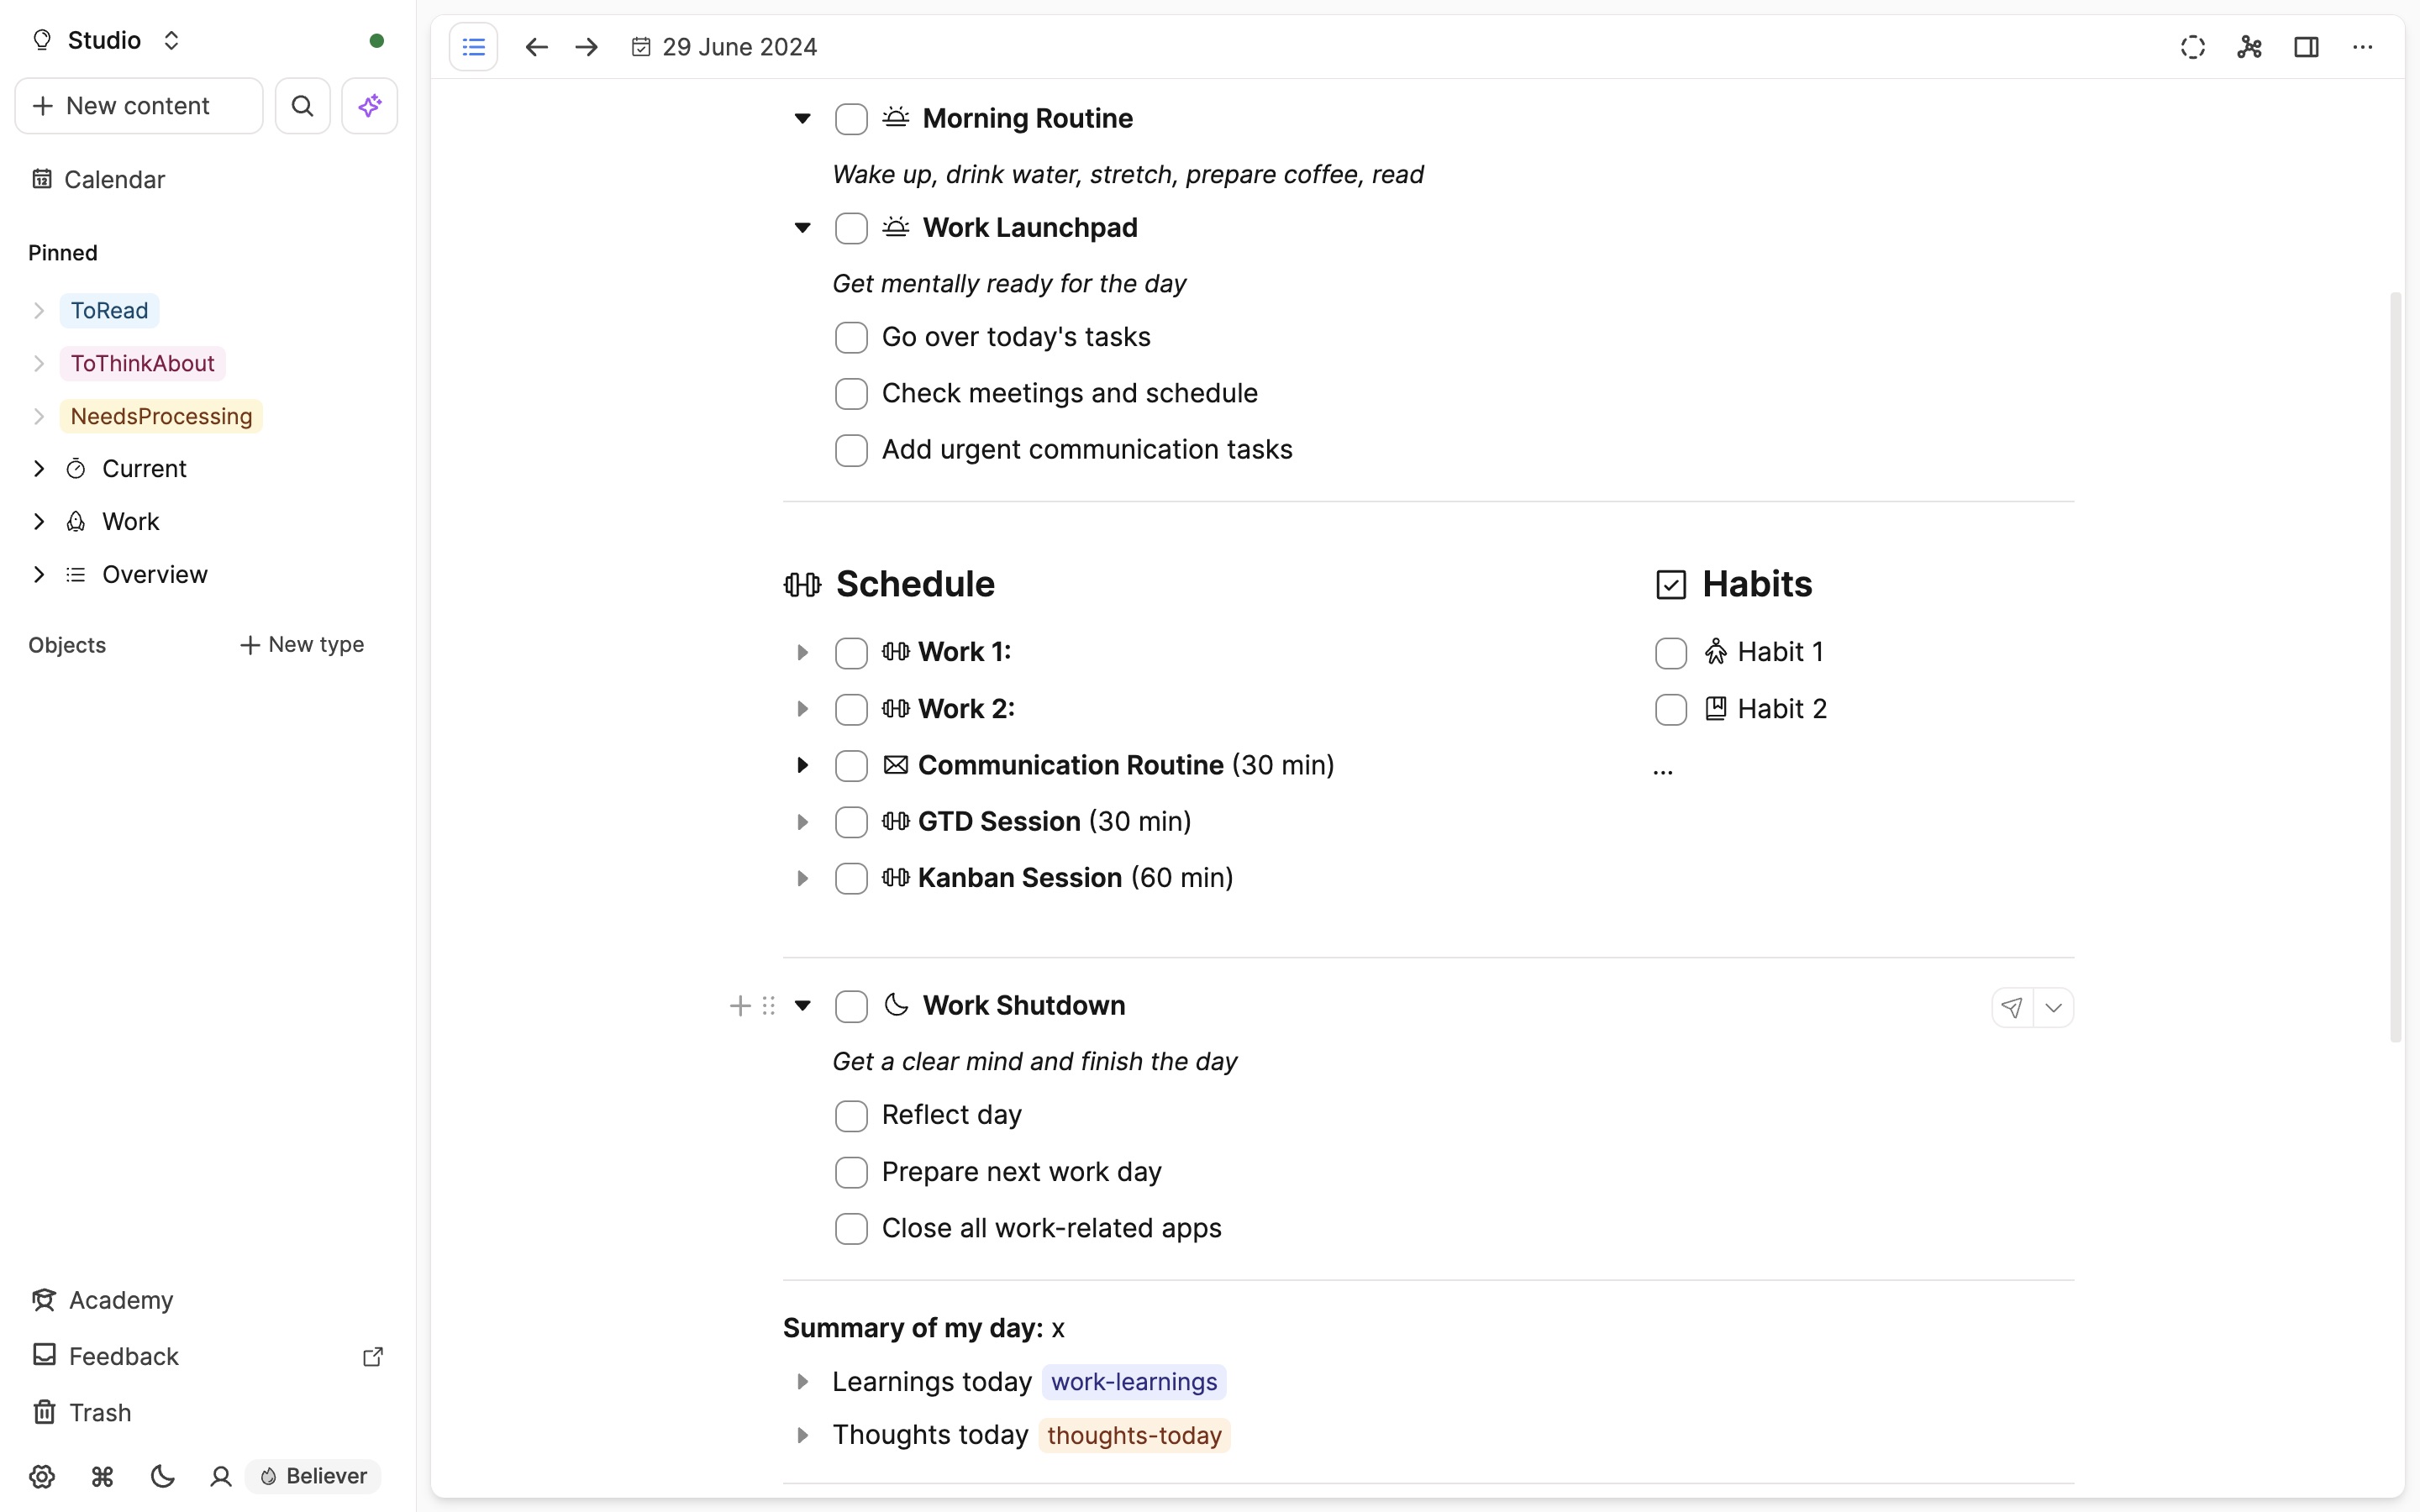Toggle dark mode moon icon
The image size is (2420, 1512).
[x=162, y=1476]
